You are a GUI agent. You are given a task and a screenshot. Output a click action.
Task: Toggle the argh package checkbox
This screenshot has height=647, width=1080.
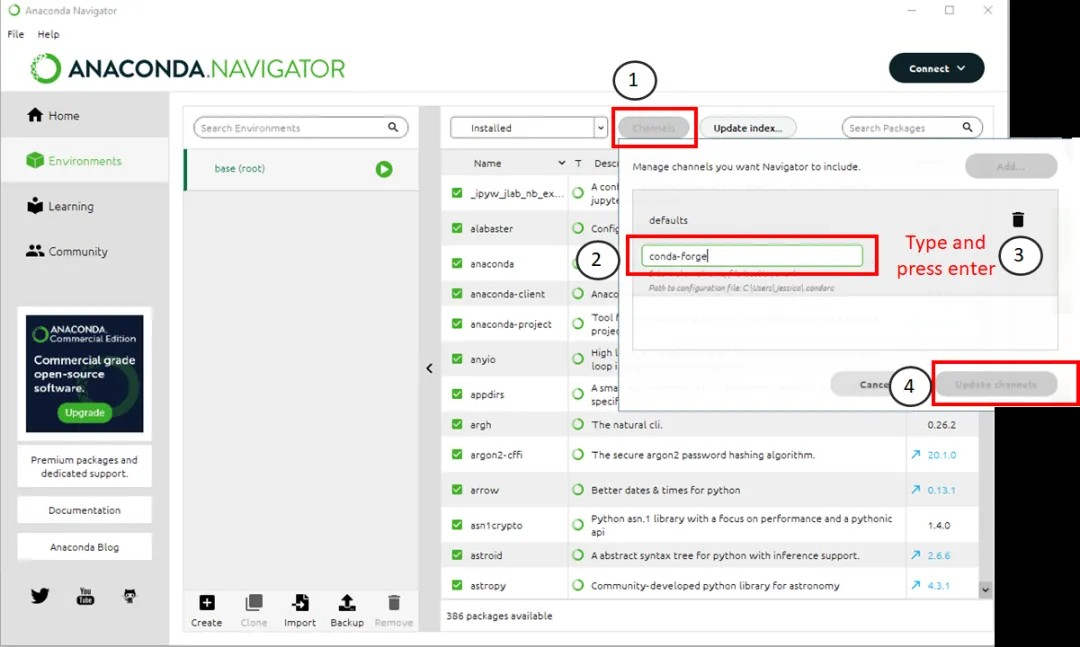pyautogui.click(x=457, y=424)
